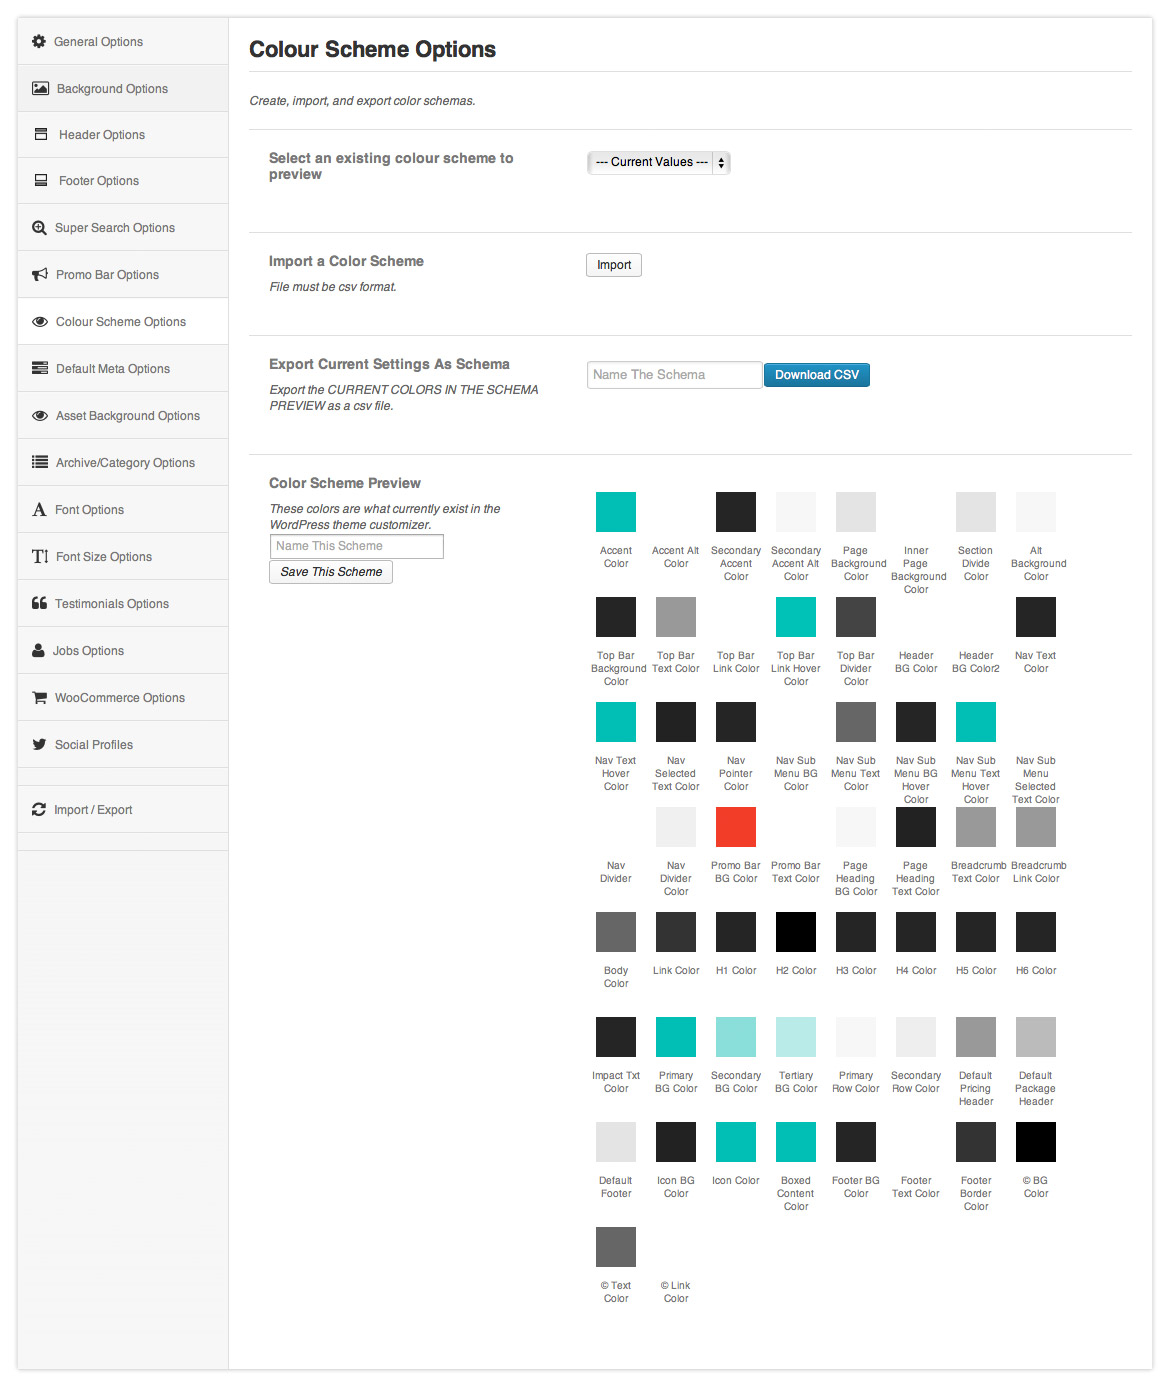
Task: Click into the Name This Scheme field
Action: pyautogui.click(x=356, y=546)
